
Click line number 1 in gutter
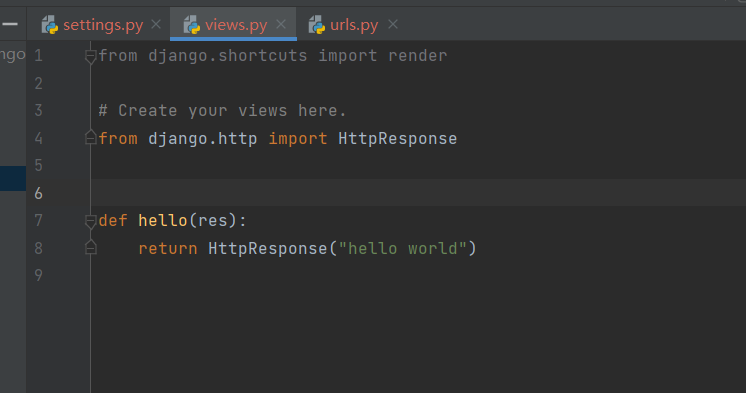(39, 56)
